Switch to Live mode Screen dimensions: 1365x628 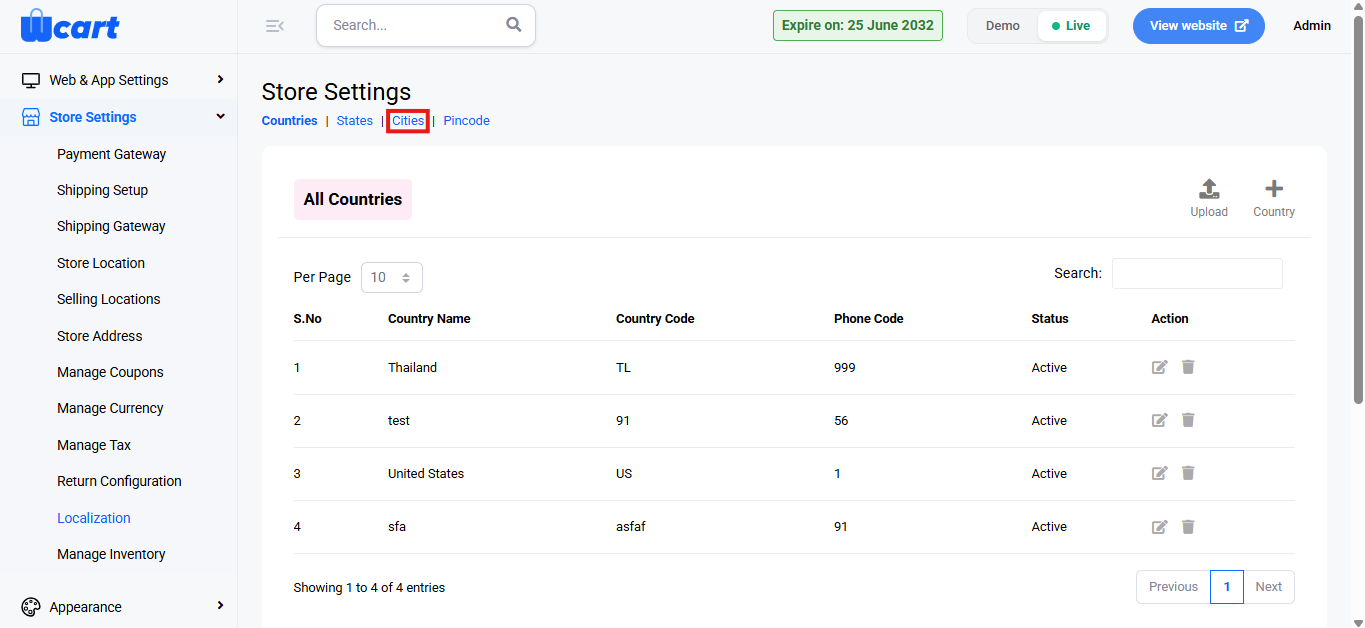[x=1072, y=26]
